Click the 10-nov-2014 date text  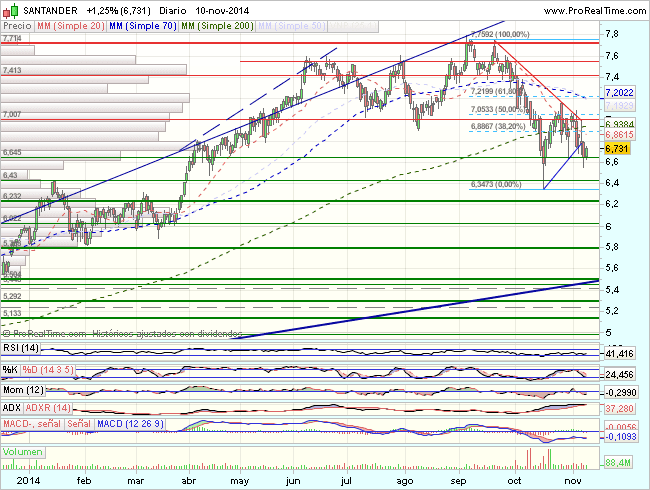222,10
